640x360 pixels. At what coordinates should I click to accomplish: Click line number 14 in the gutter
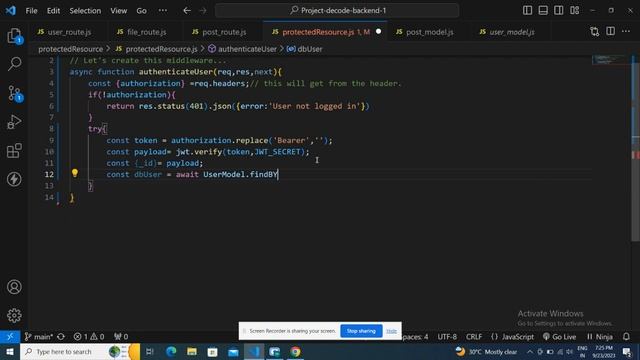pos(49,198)
